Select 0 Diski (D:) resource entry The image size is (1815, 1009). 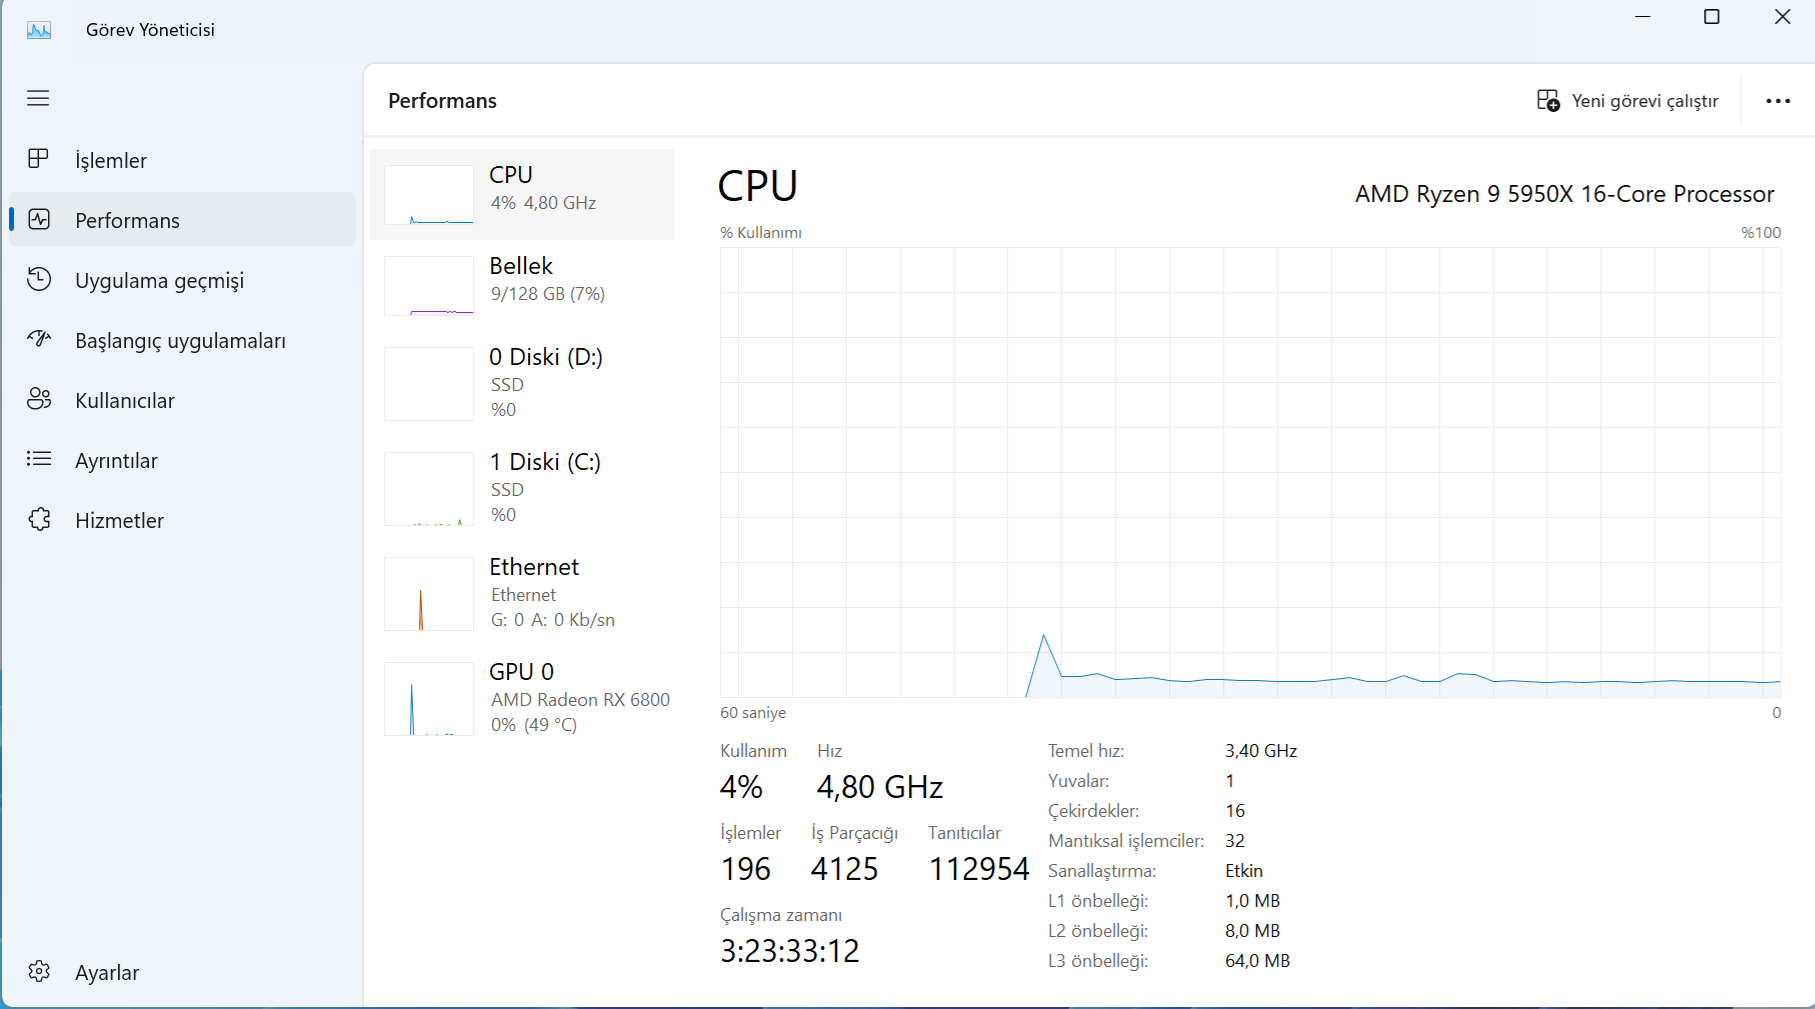pyautogui.click(x=522, y=384)
